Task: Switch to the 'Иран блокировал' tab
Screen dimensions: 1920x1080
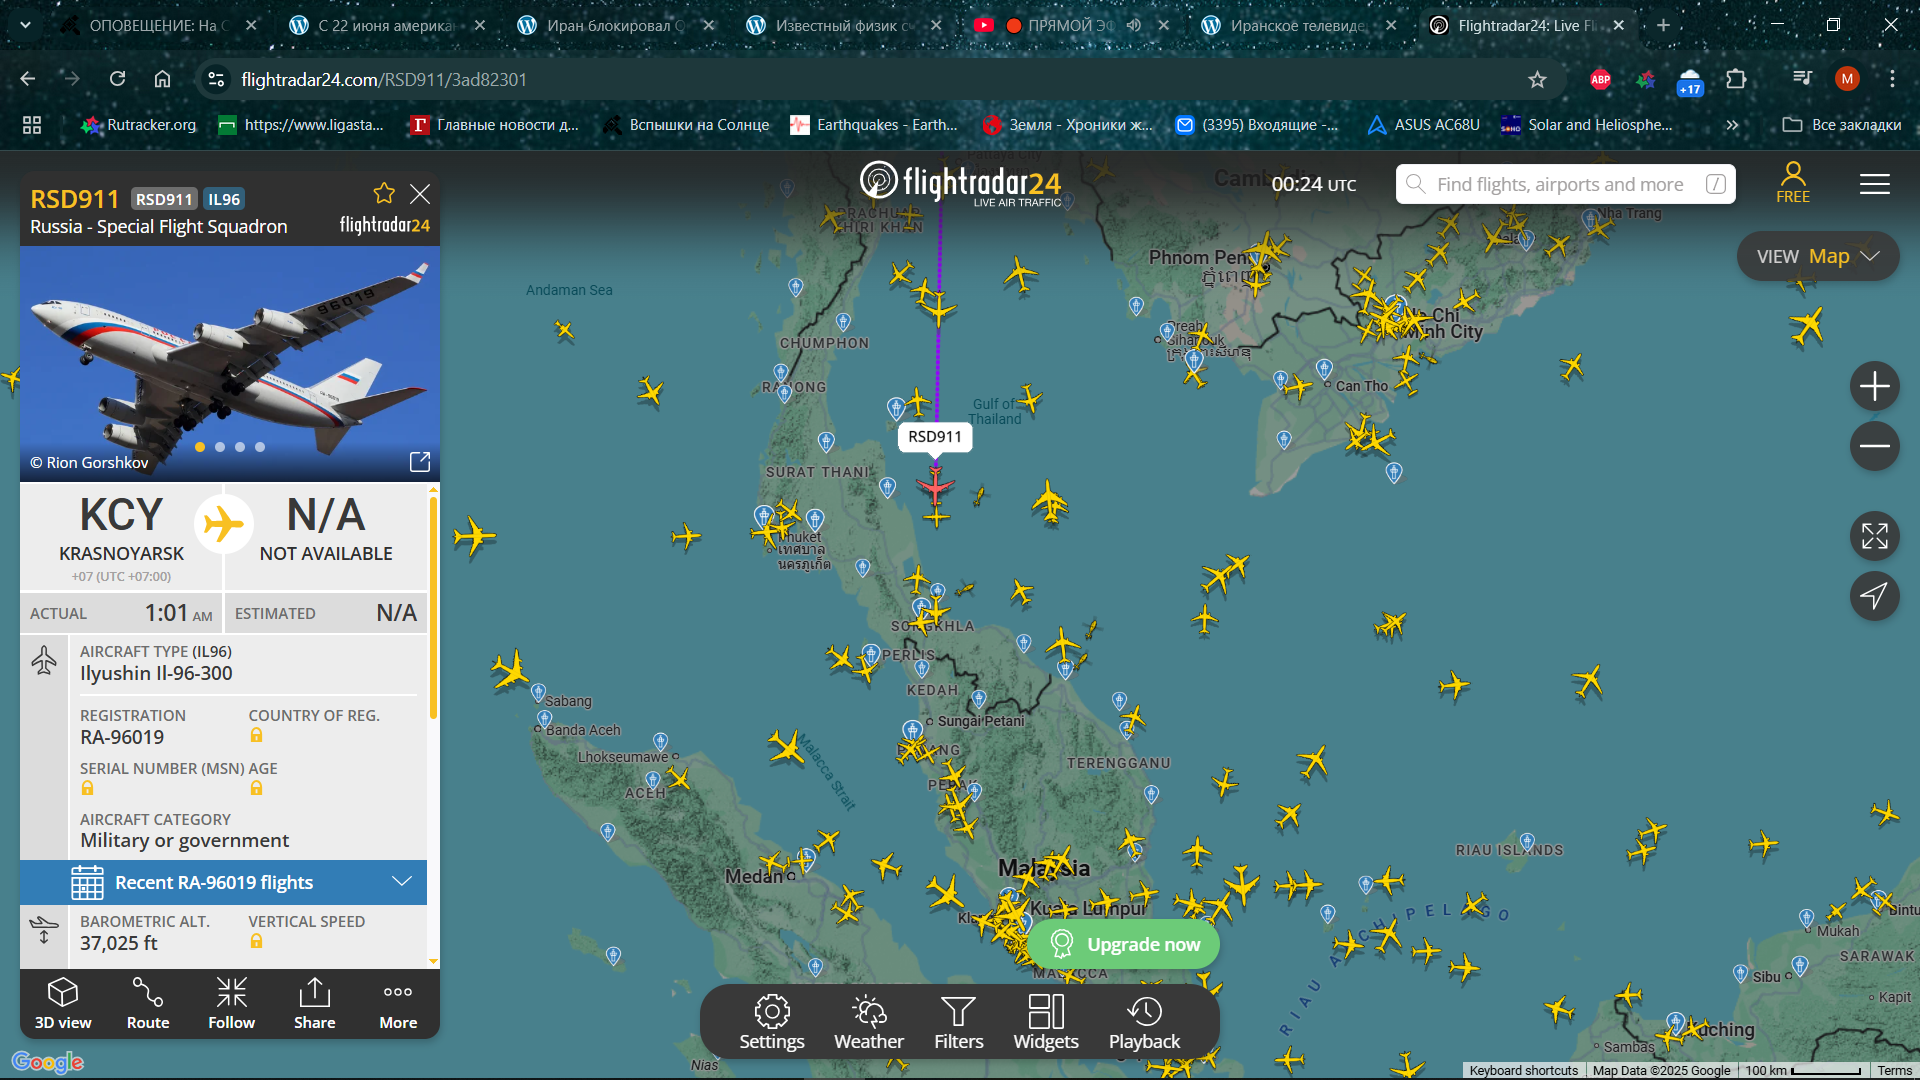Action: 615,25
